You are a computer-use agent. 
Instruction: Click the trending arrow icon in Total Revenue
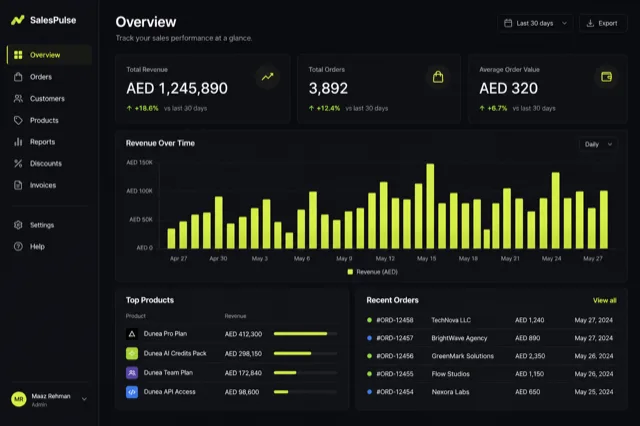coord(268,77)
